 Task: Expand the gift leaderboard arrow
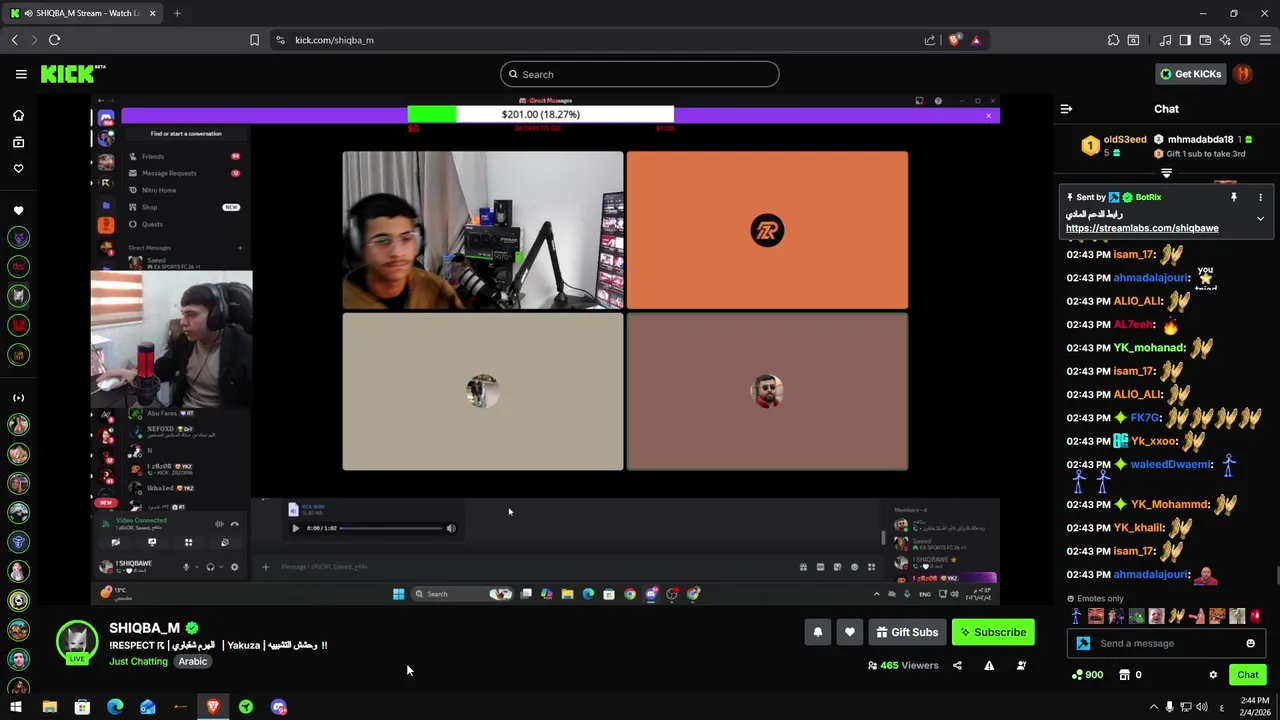(1166, 173)
